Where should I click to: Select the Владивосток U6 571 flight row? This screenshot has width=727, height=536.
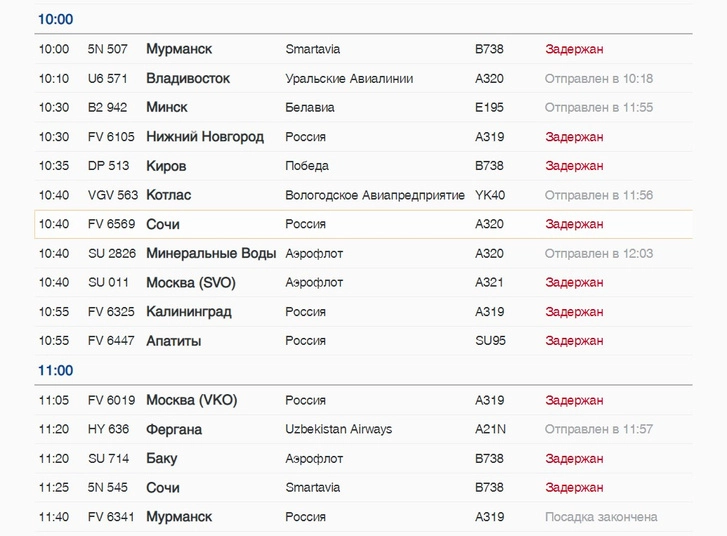tap(364, 78)
